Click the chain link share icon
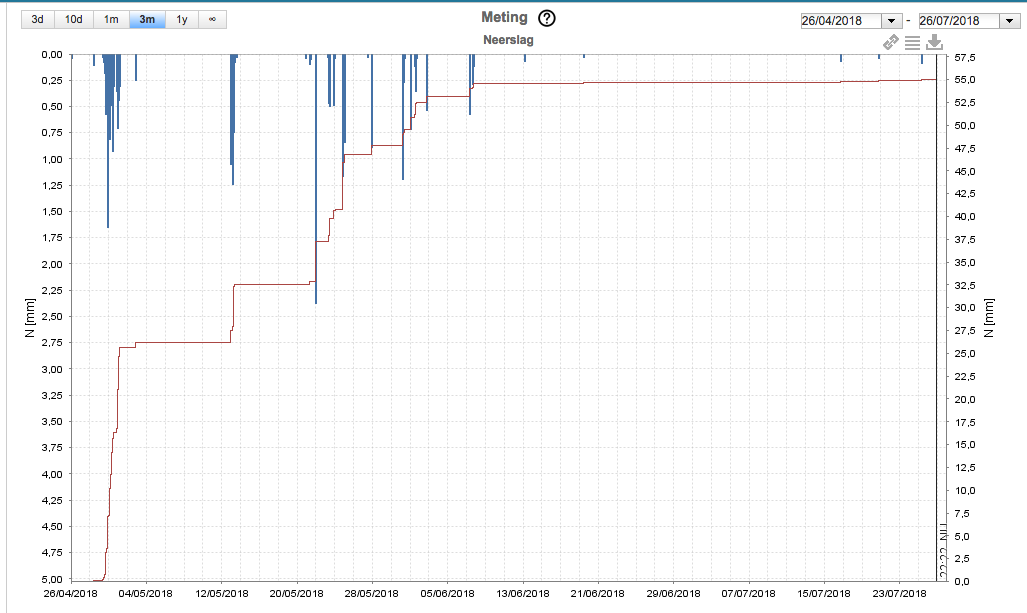 [891, 43]
